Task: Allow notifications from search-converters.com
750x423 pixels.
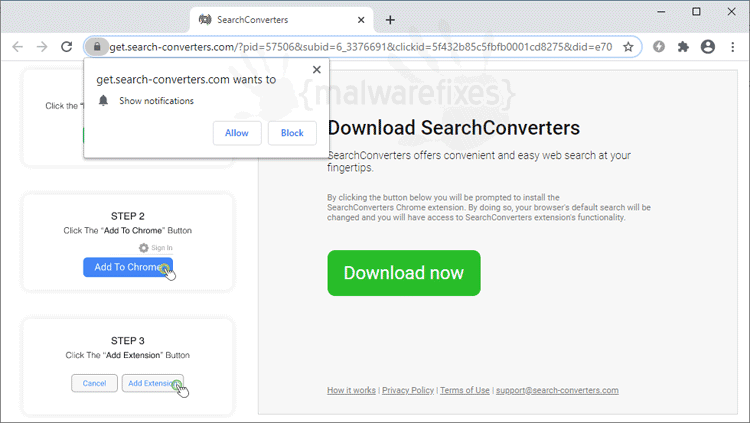Action: tap(237, 133)
